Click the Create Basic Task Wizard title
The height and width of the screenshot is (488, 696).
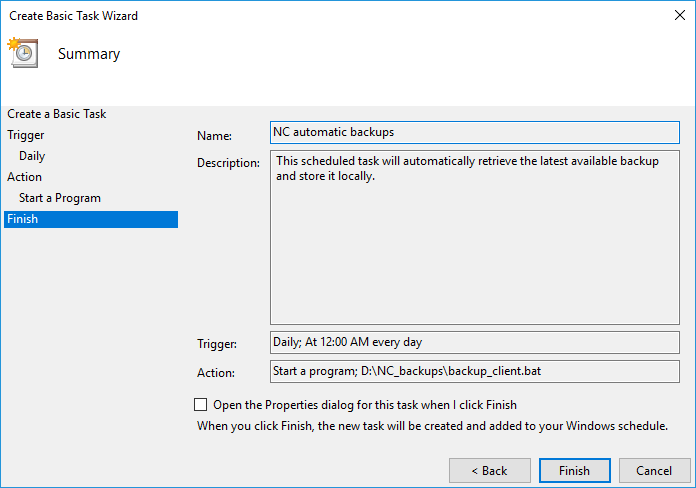click(74, 16)
